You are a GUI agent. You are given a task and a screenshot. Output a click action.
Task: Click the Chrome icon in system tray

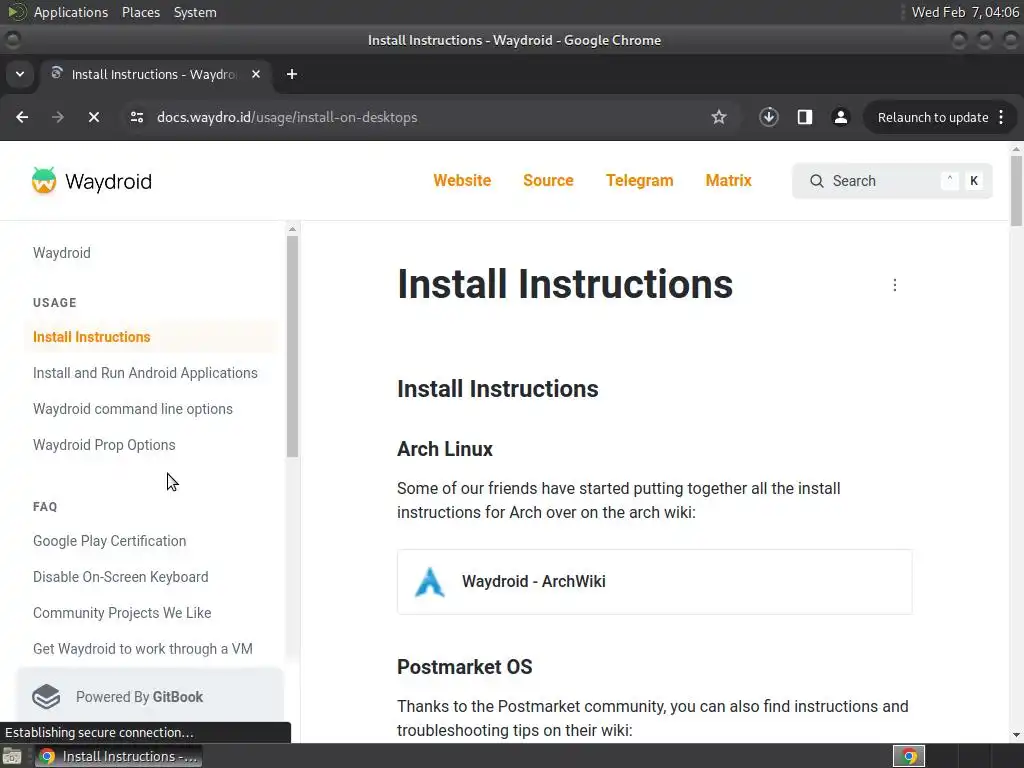909,756
